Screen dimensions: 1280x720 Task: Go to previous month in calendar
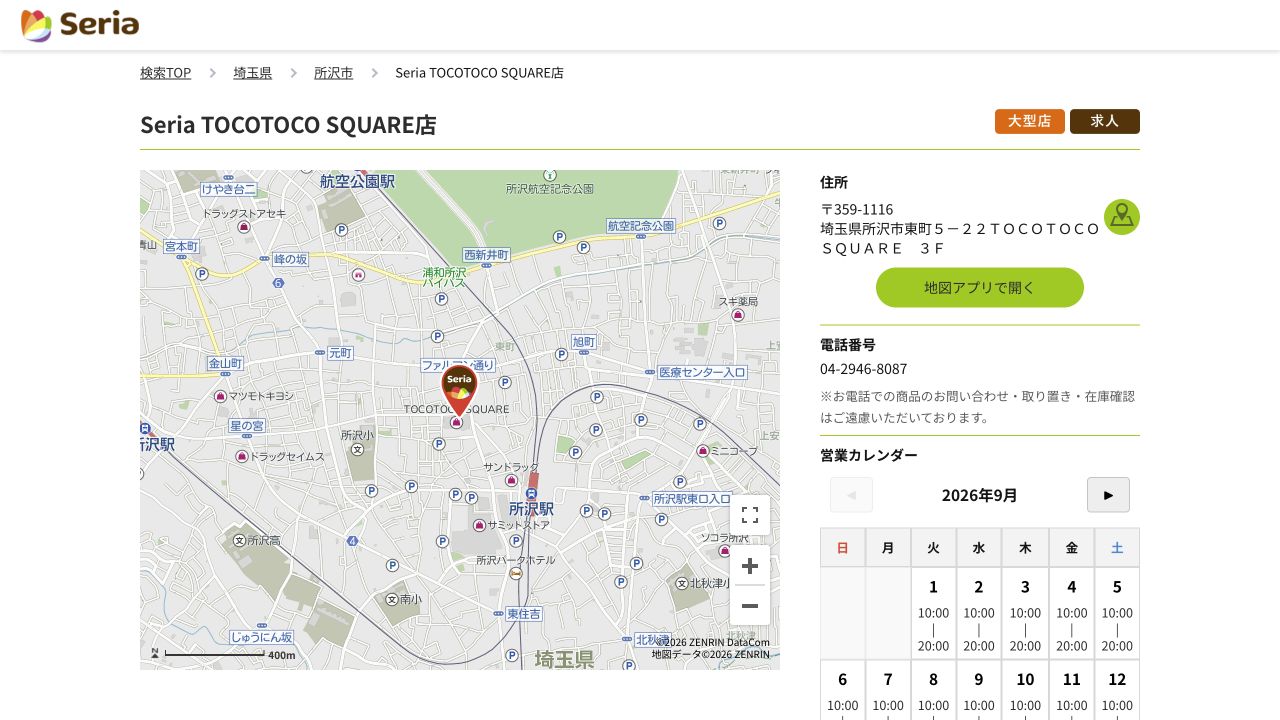[851, 495]
